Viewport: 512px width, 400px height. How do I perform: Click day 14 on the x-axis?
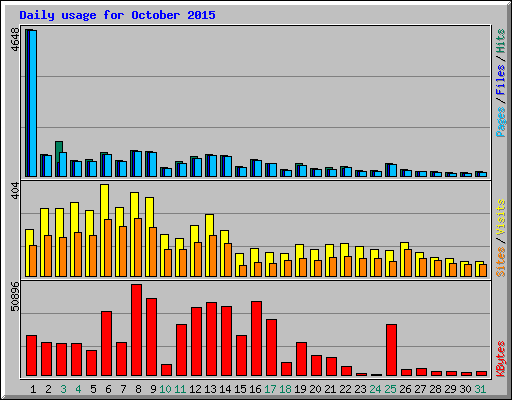point(225,389)
